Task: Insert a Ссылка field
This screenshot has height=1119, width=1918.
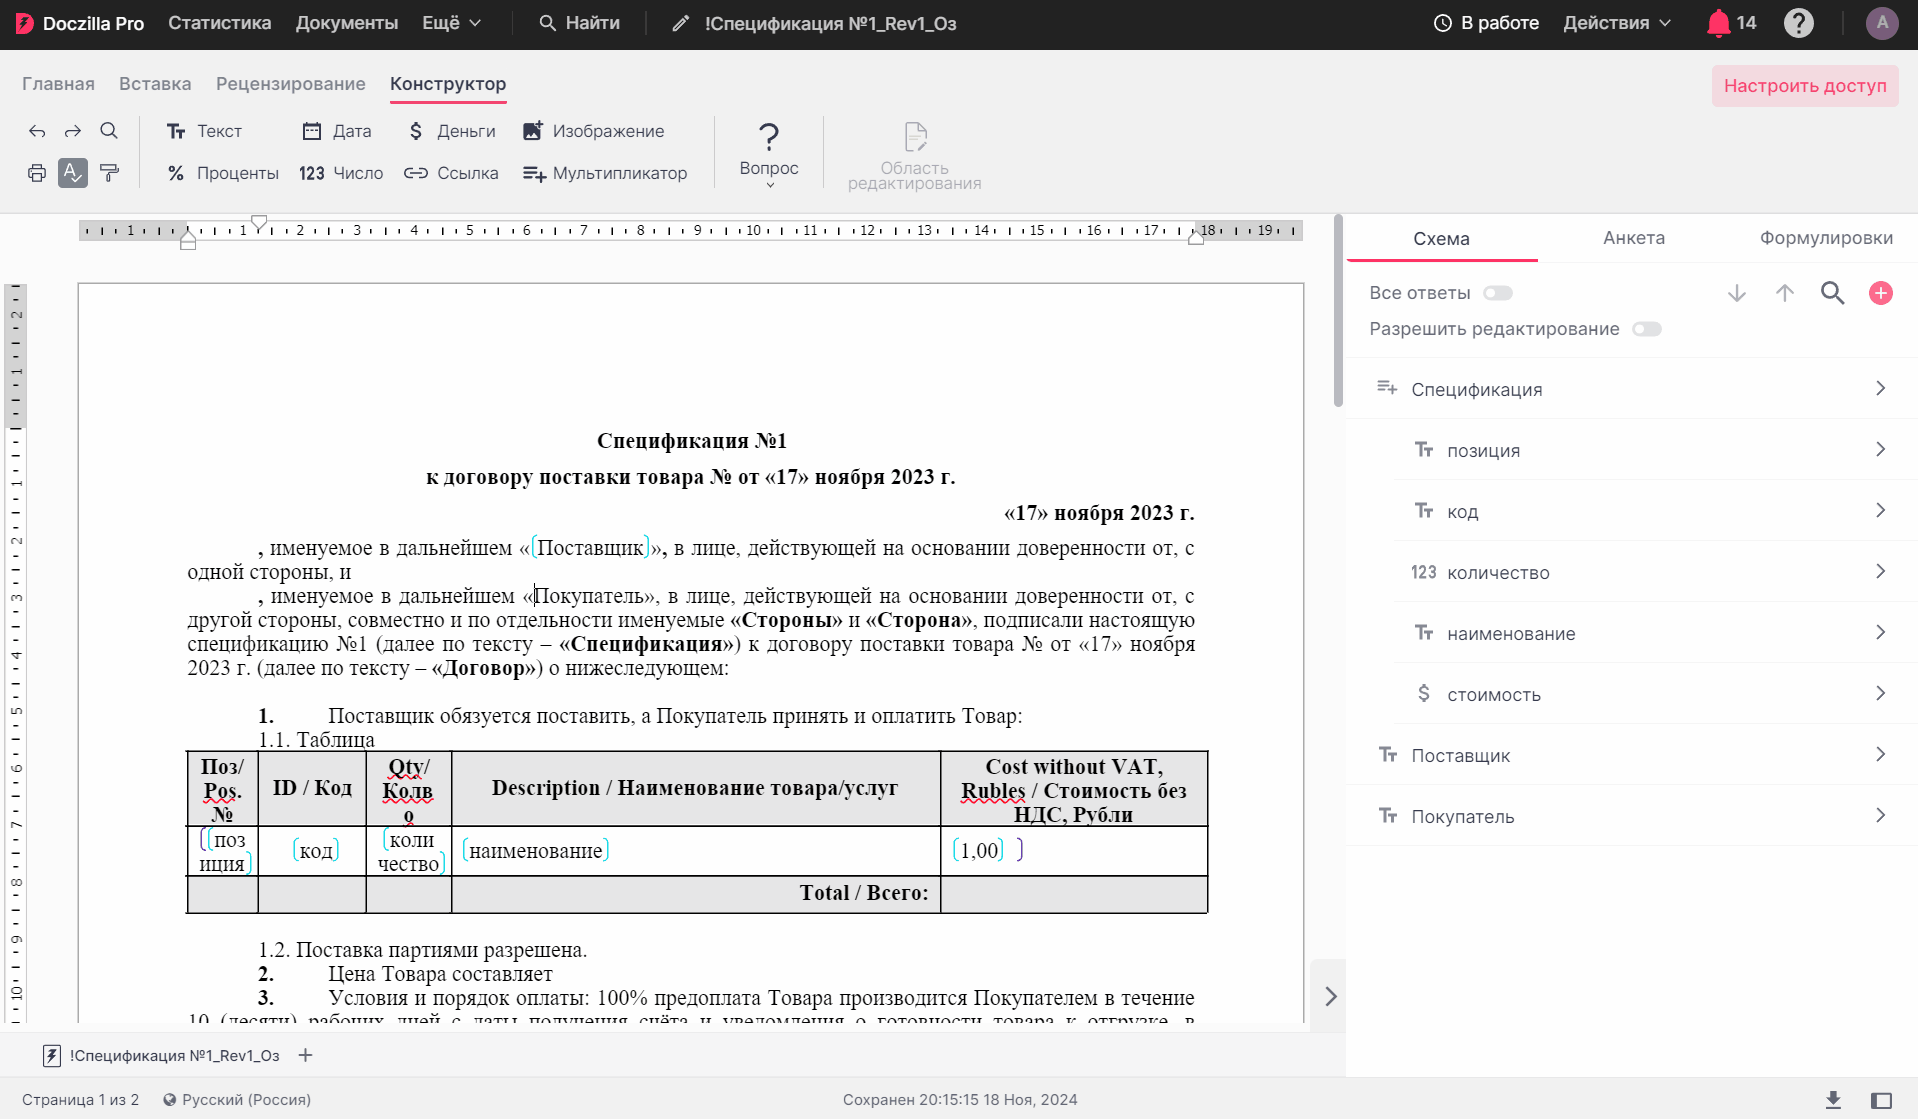Action: tap(451, 173)
